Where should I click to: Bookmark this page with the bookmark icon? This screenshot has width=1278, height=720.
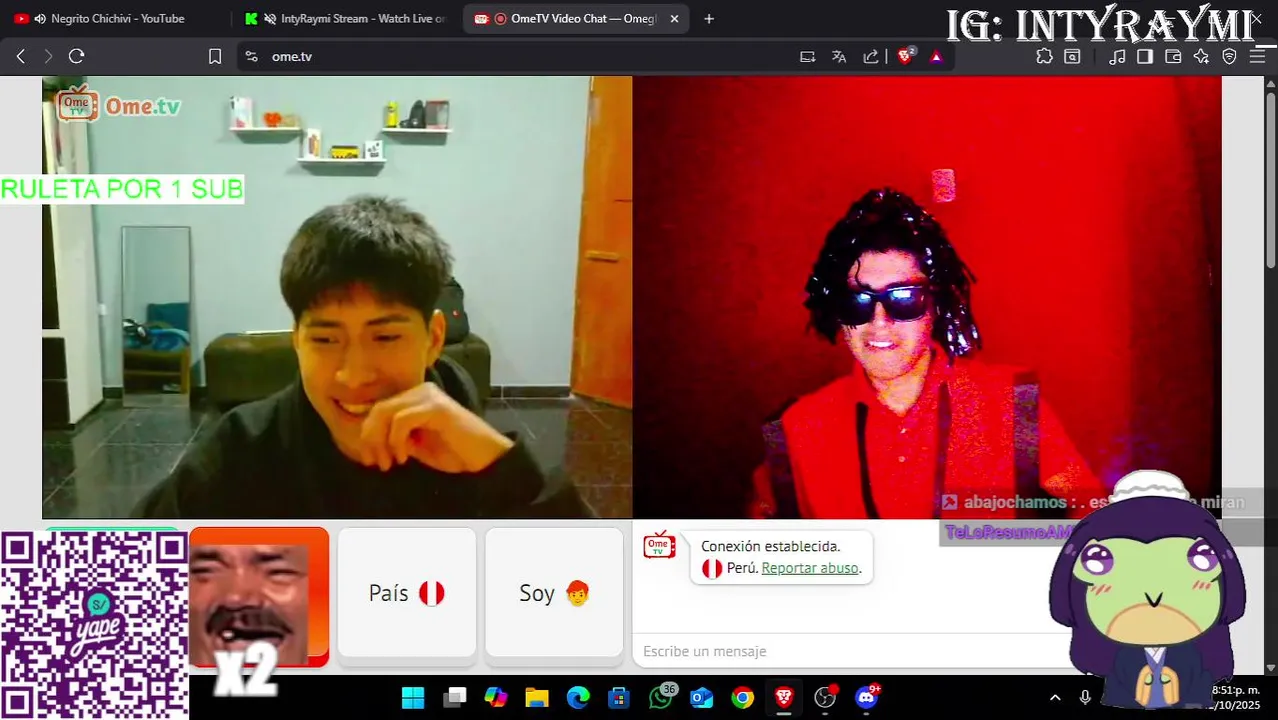pos(215,56)
